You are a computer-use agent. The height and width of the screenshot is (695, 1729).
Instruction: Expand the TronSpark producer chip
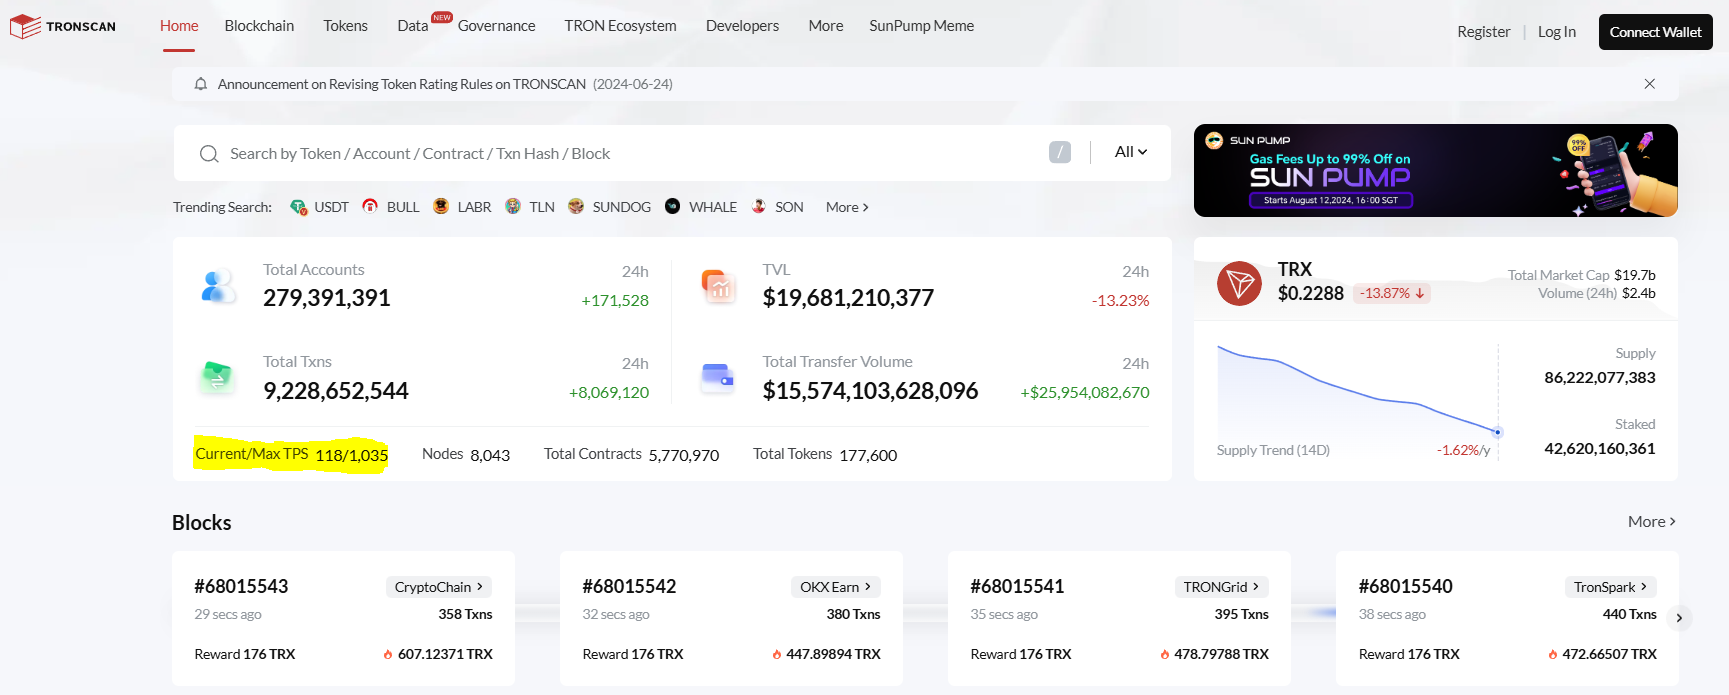tap(1611, 587)
